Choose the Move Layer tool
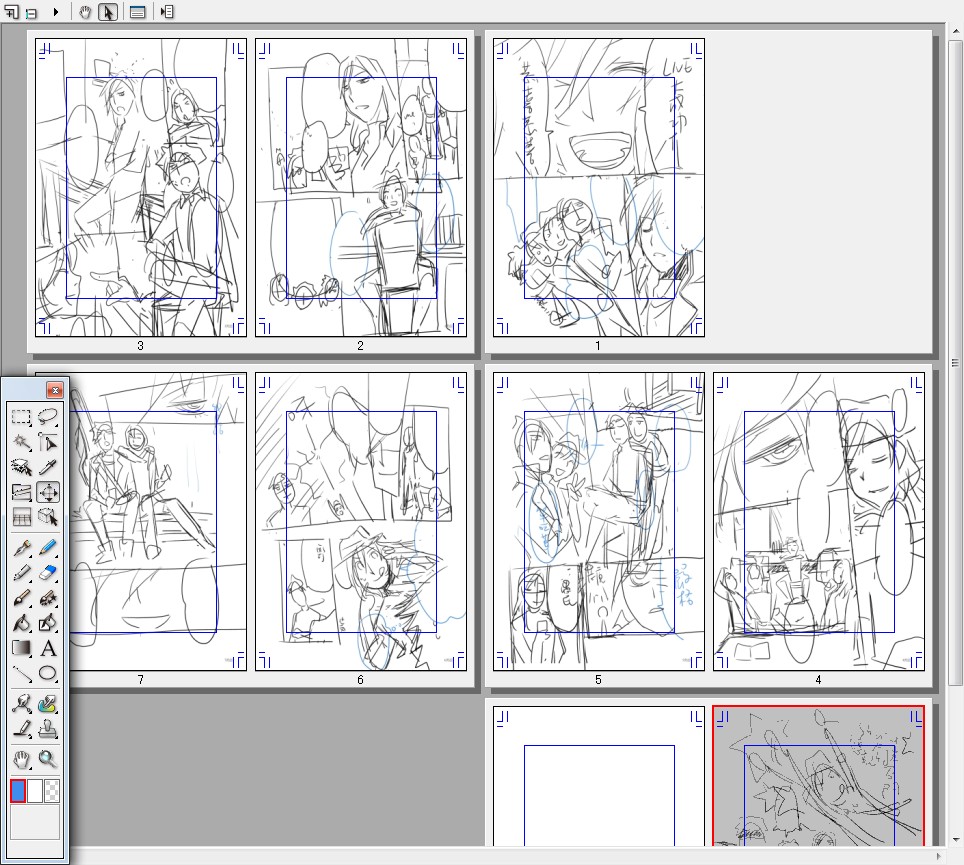This screenshot has height=865, width=964. (48, 492)
